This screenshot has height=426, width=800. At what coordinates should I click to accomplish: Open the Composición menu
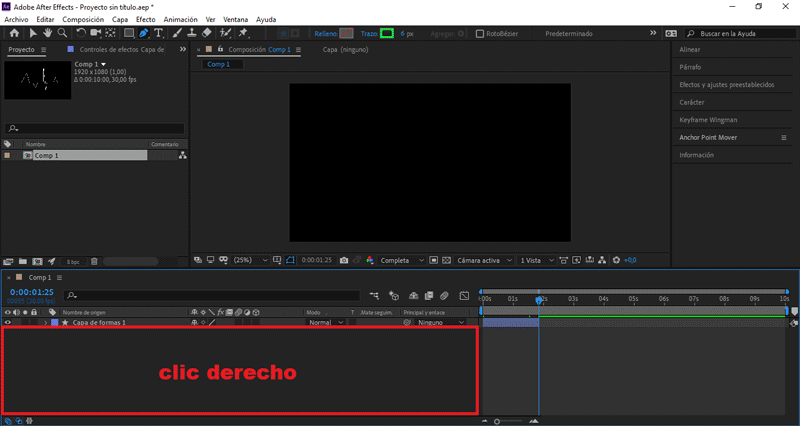click(x=83, y=19)
